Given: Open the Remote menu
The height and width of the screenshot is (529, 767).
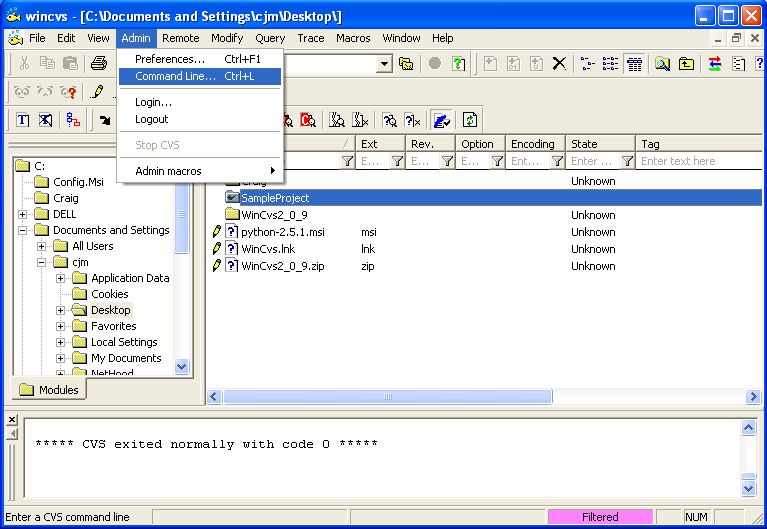Looking at the screenshot, I should click(180, 38).
